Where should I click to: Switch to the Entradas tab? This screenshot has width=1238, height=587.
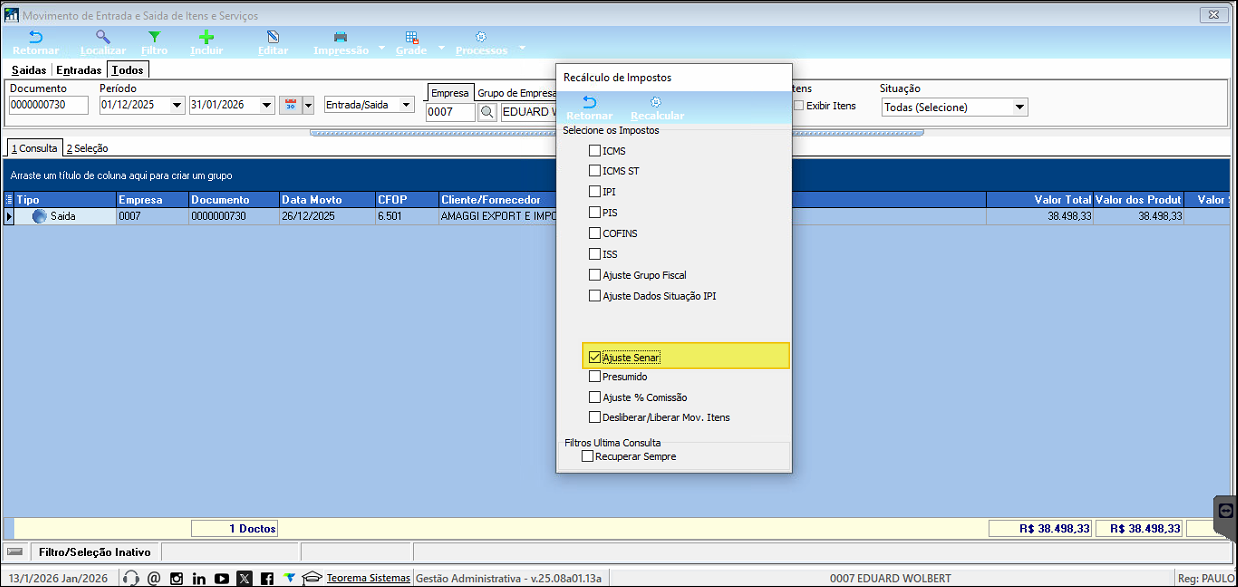79,70
